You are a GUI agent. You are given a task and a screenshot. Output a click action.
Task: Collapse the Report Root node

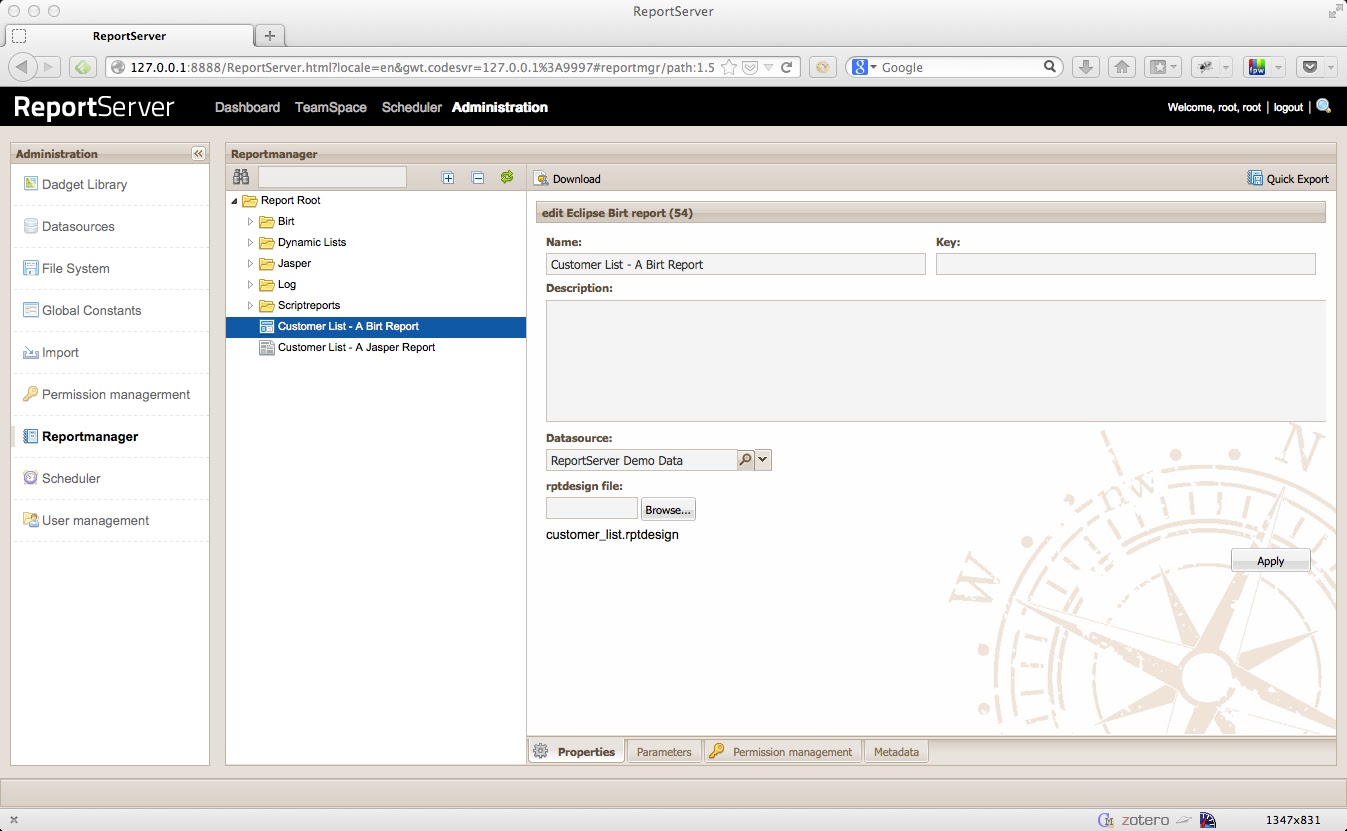tap(234, 201)
